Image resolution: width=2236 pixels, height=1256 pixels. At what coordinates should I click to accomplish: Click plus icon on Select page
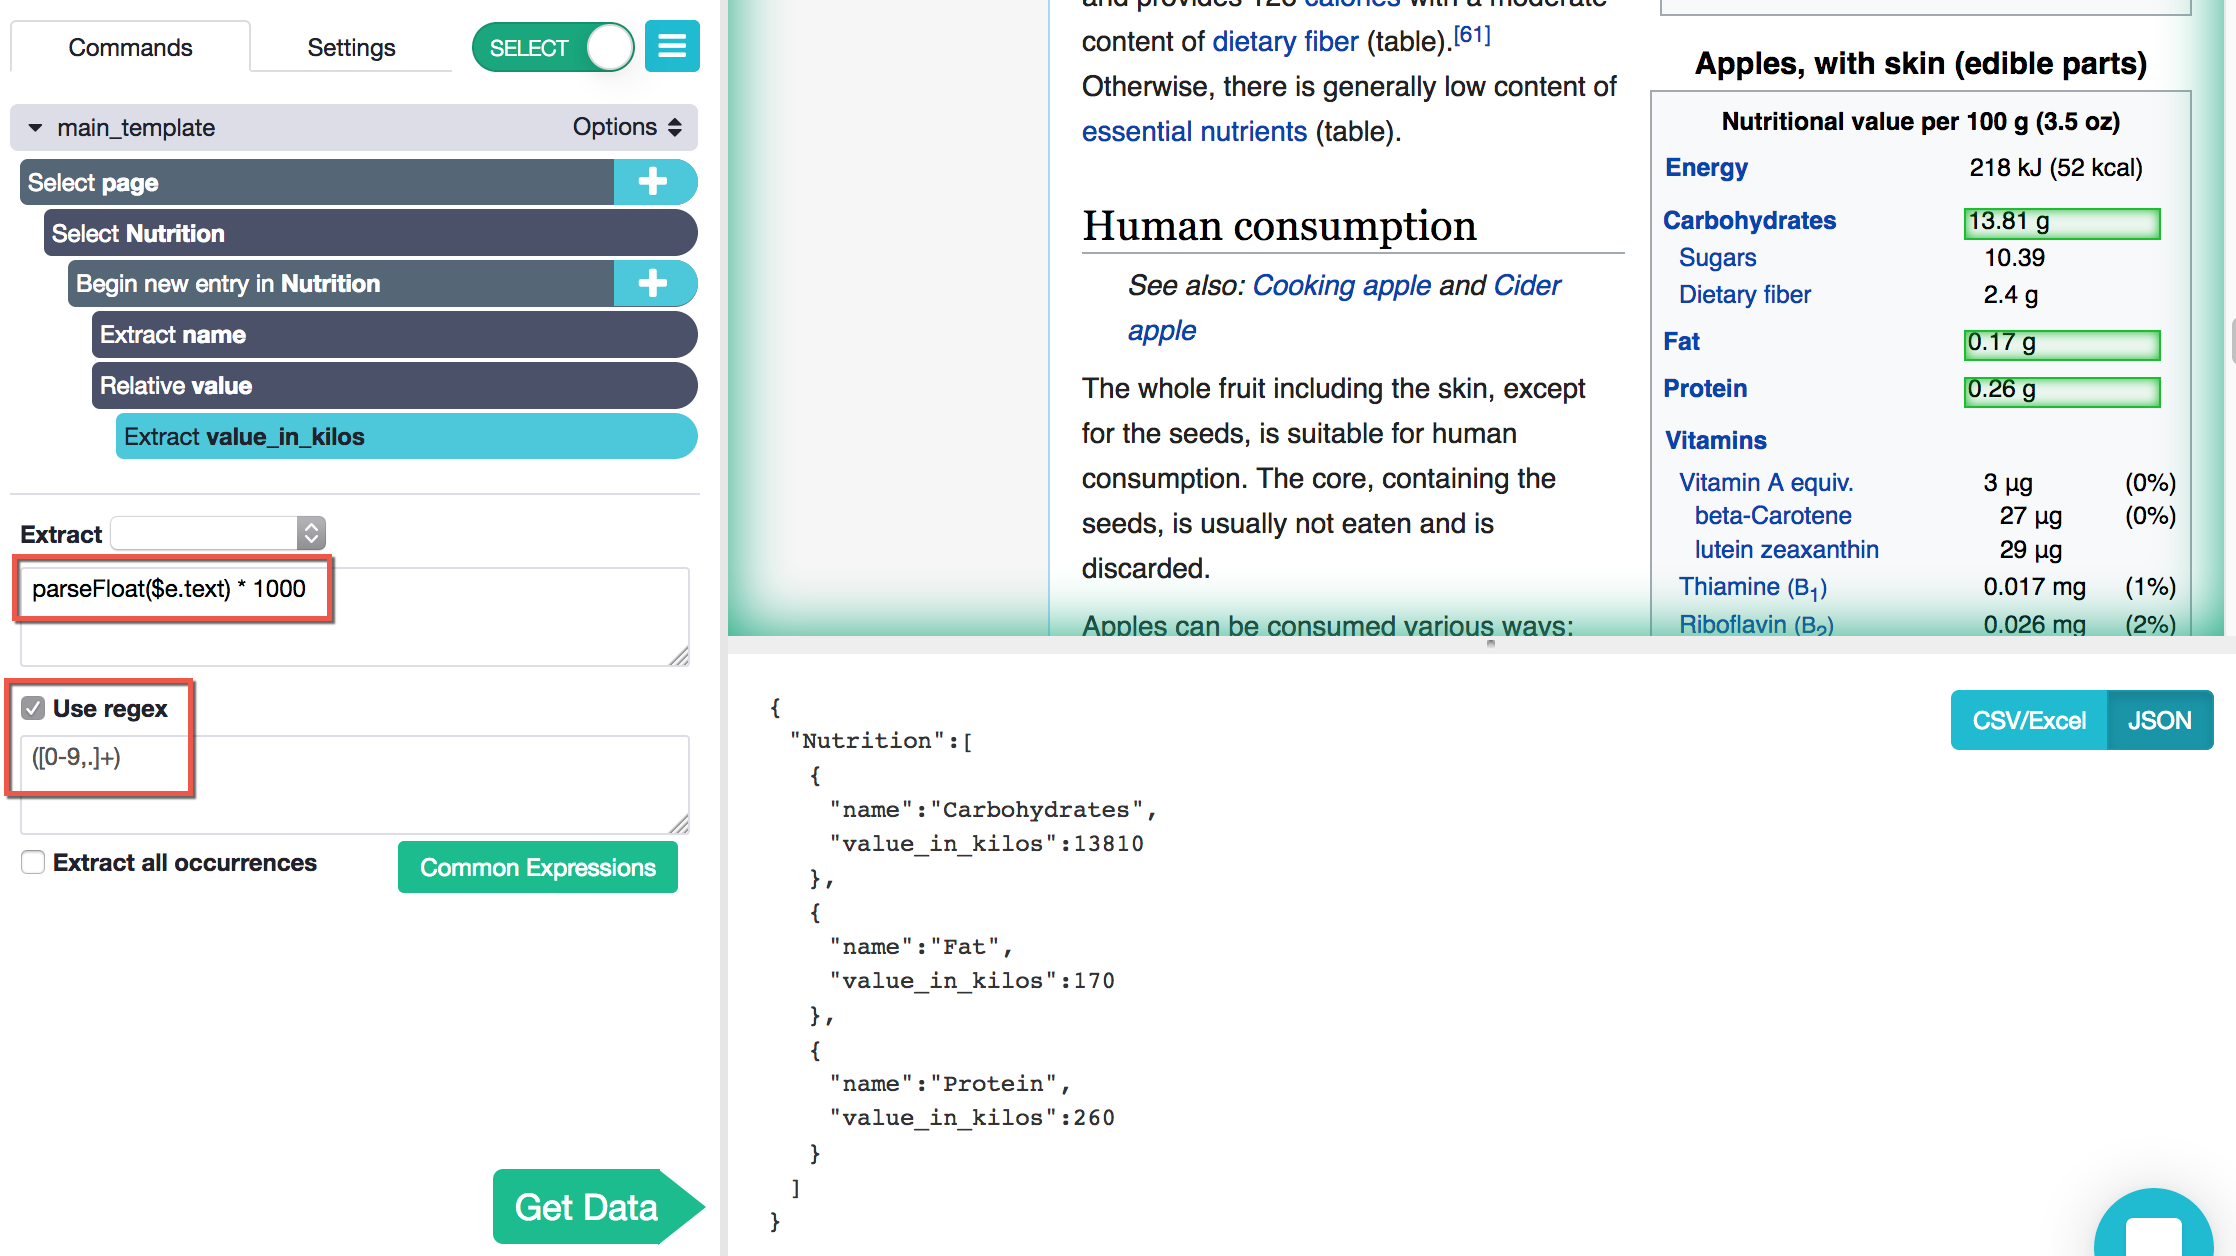(653, 182)
